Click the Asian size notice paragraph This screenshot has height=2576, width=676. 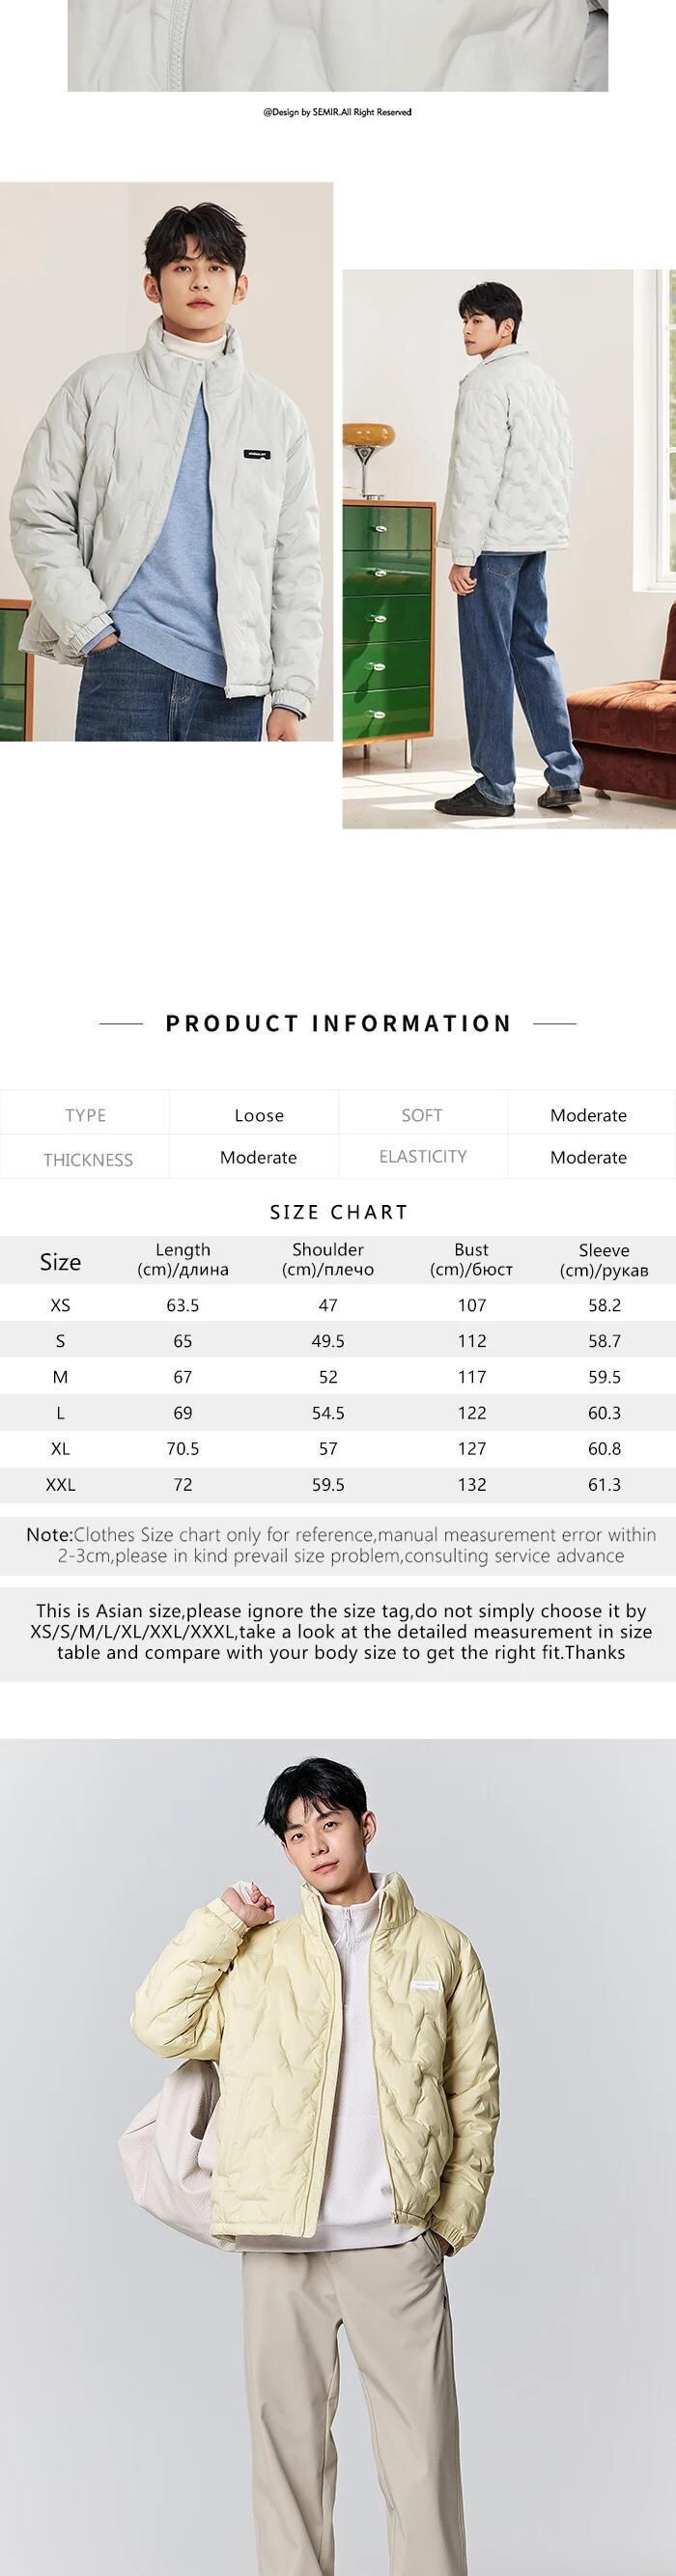[x=340, y=1631]
